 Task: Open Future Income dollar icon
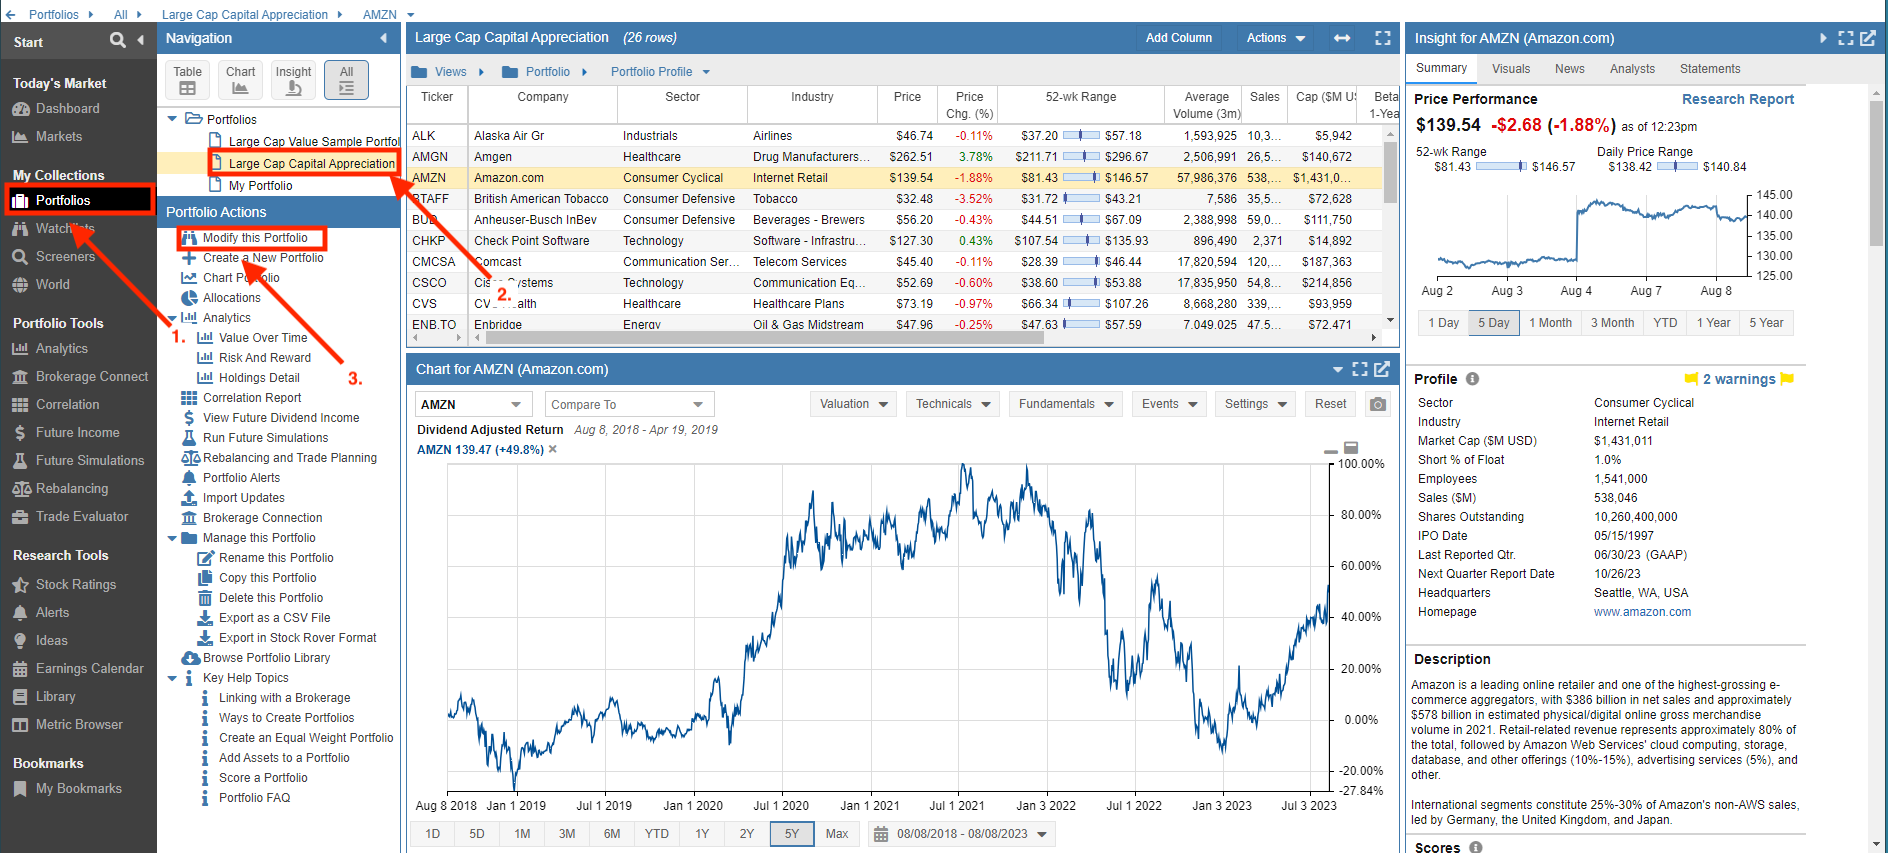20,433
